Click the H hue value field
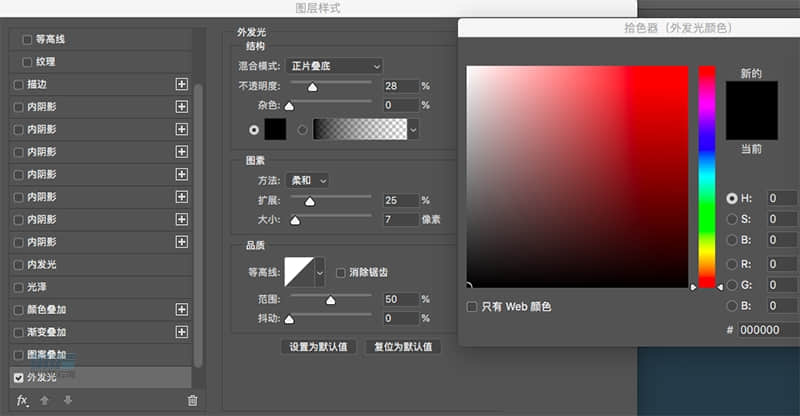This screenshot has height=416, width=800. click(783, 198)
